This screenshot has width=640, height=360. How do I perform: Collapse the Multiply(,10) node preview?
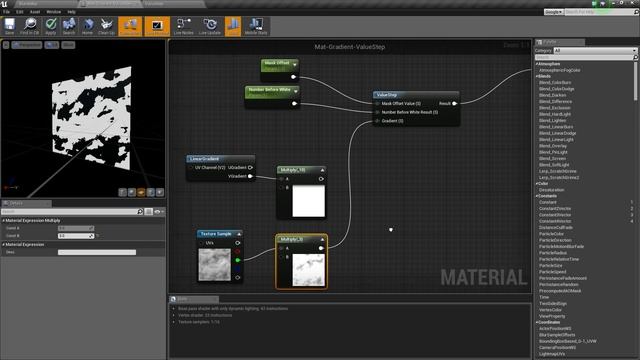click(322, 170)
